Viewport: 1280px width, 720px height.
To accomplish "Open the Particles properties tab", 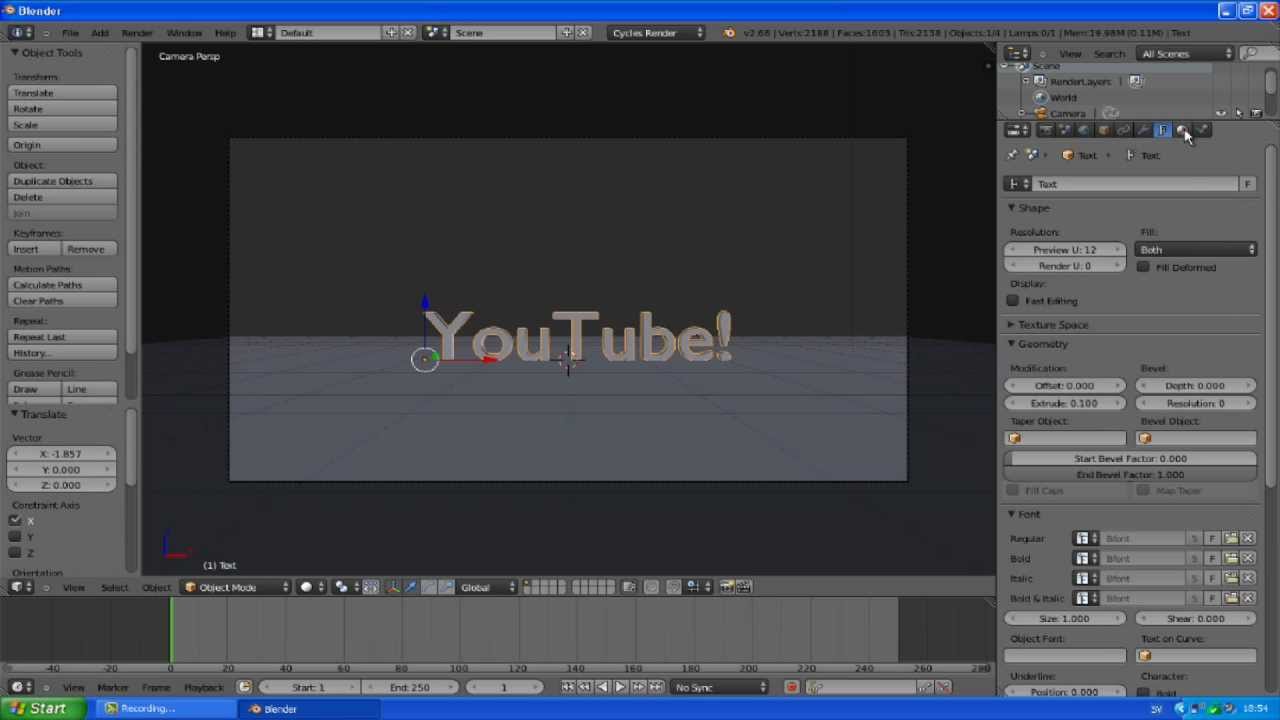I will [1202, 130].
